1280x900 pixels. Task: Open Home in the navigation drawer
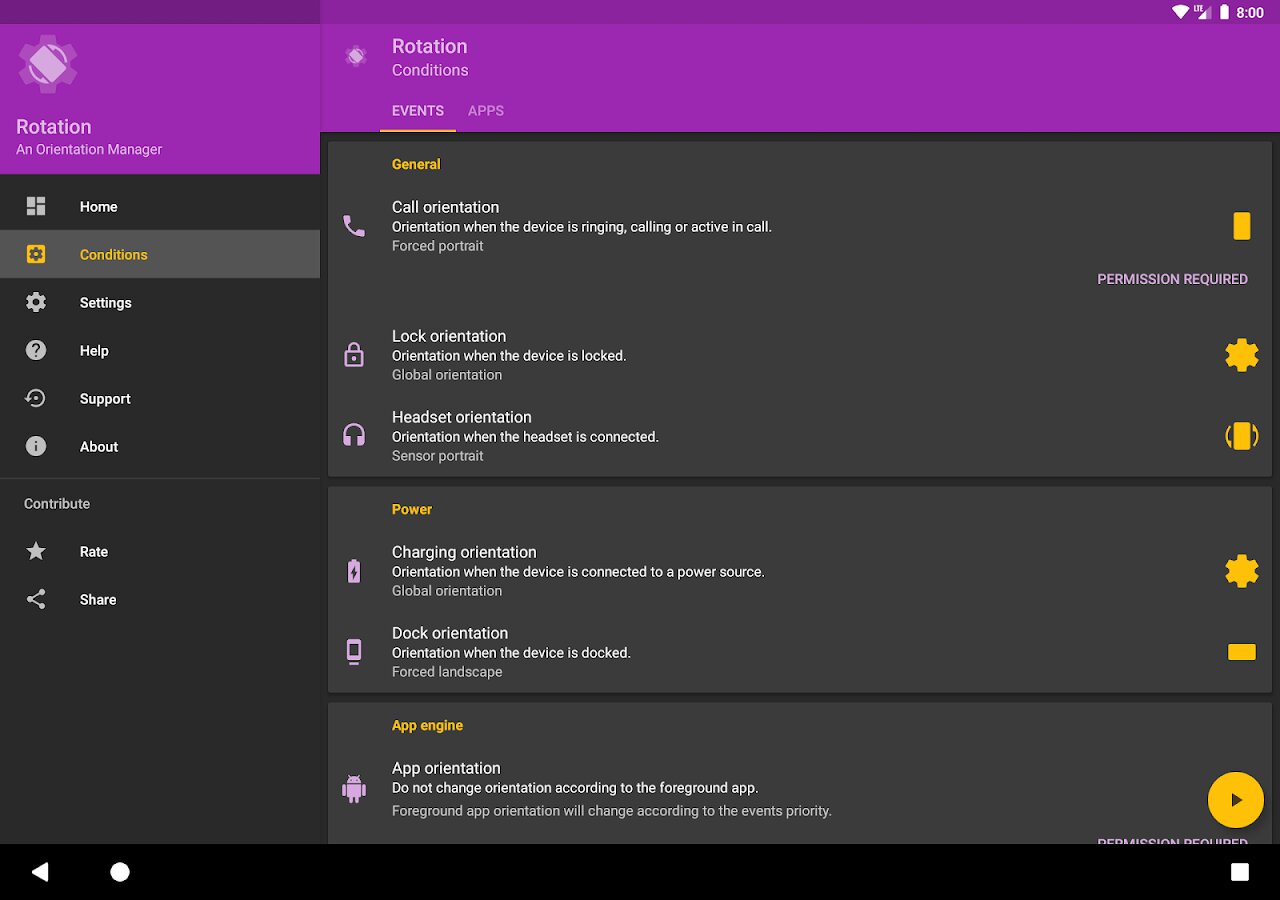pos(160,206)
